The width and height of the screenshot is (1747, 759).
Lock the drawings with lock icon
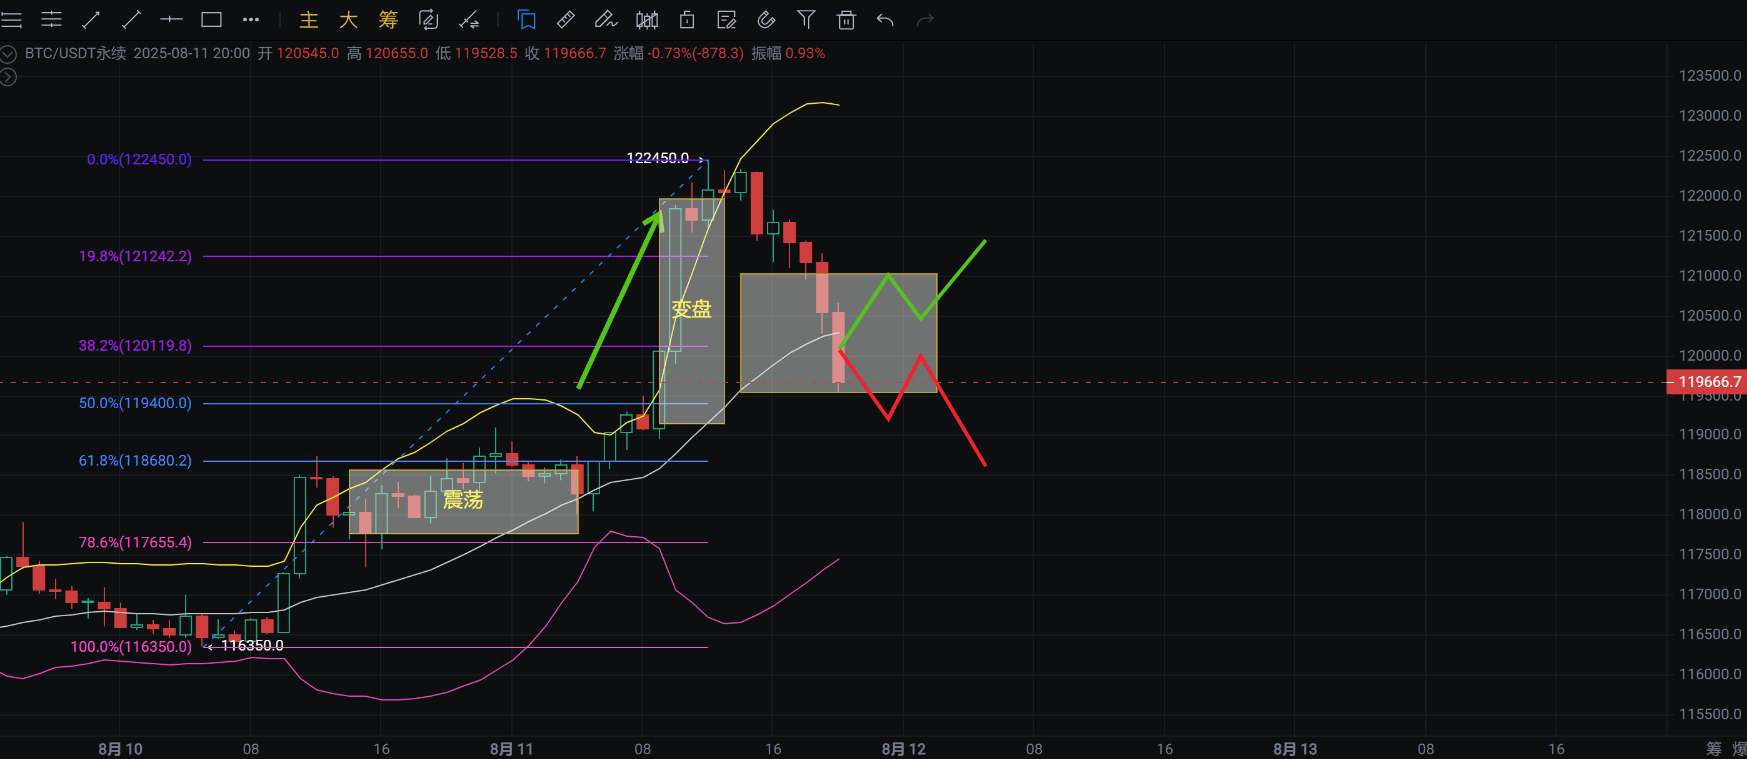pyautogui.click(x=687, y=19)
